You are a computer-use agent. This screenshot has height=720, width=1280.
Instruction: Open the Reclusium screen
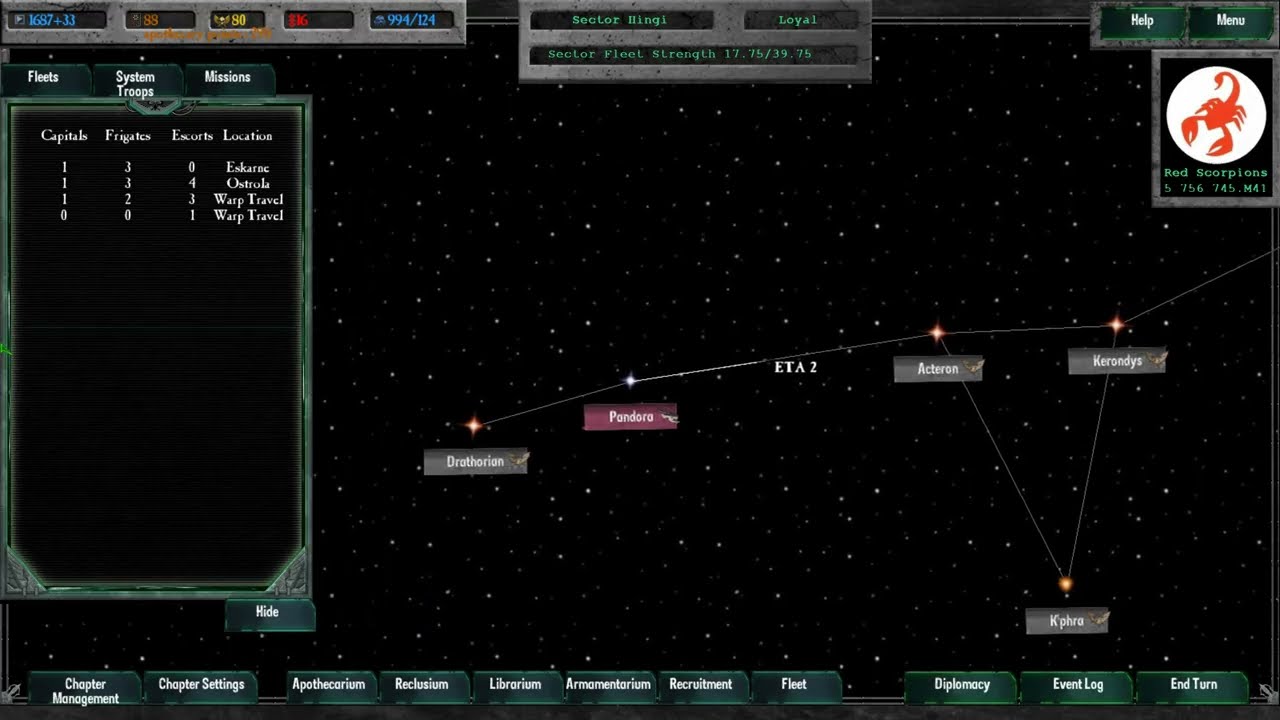coord(422,687)
